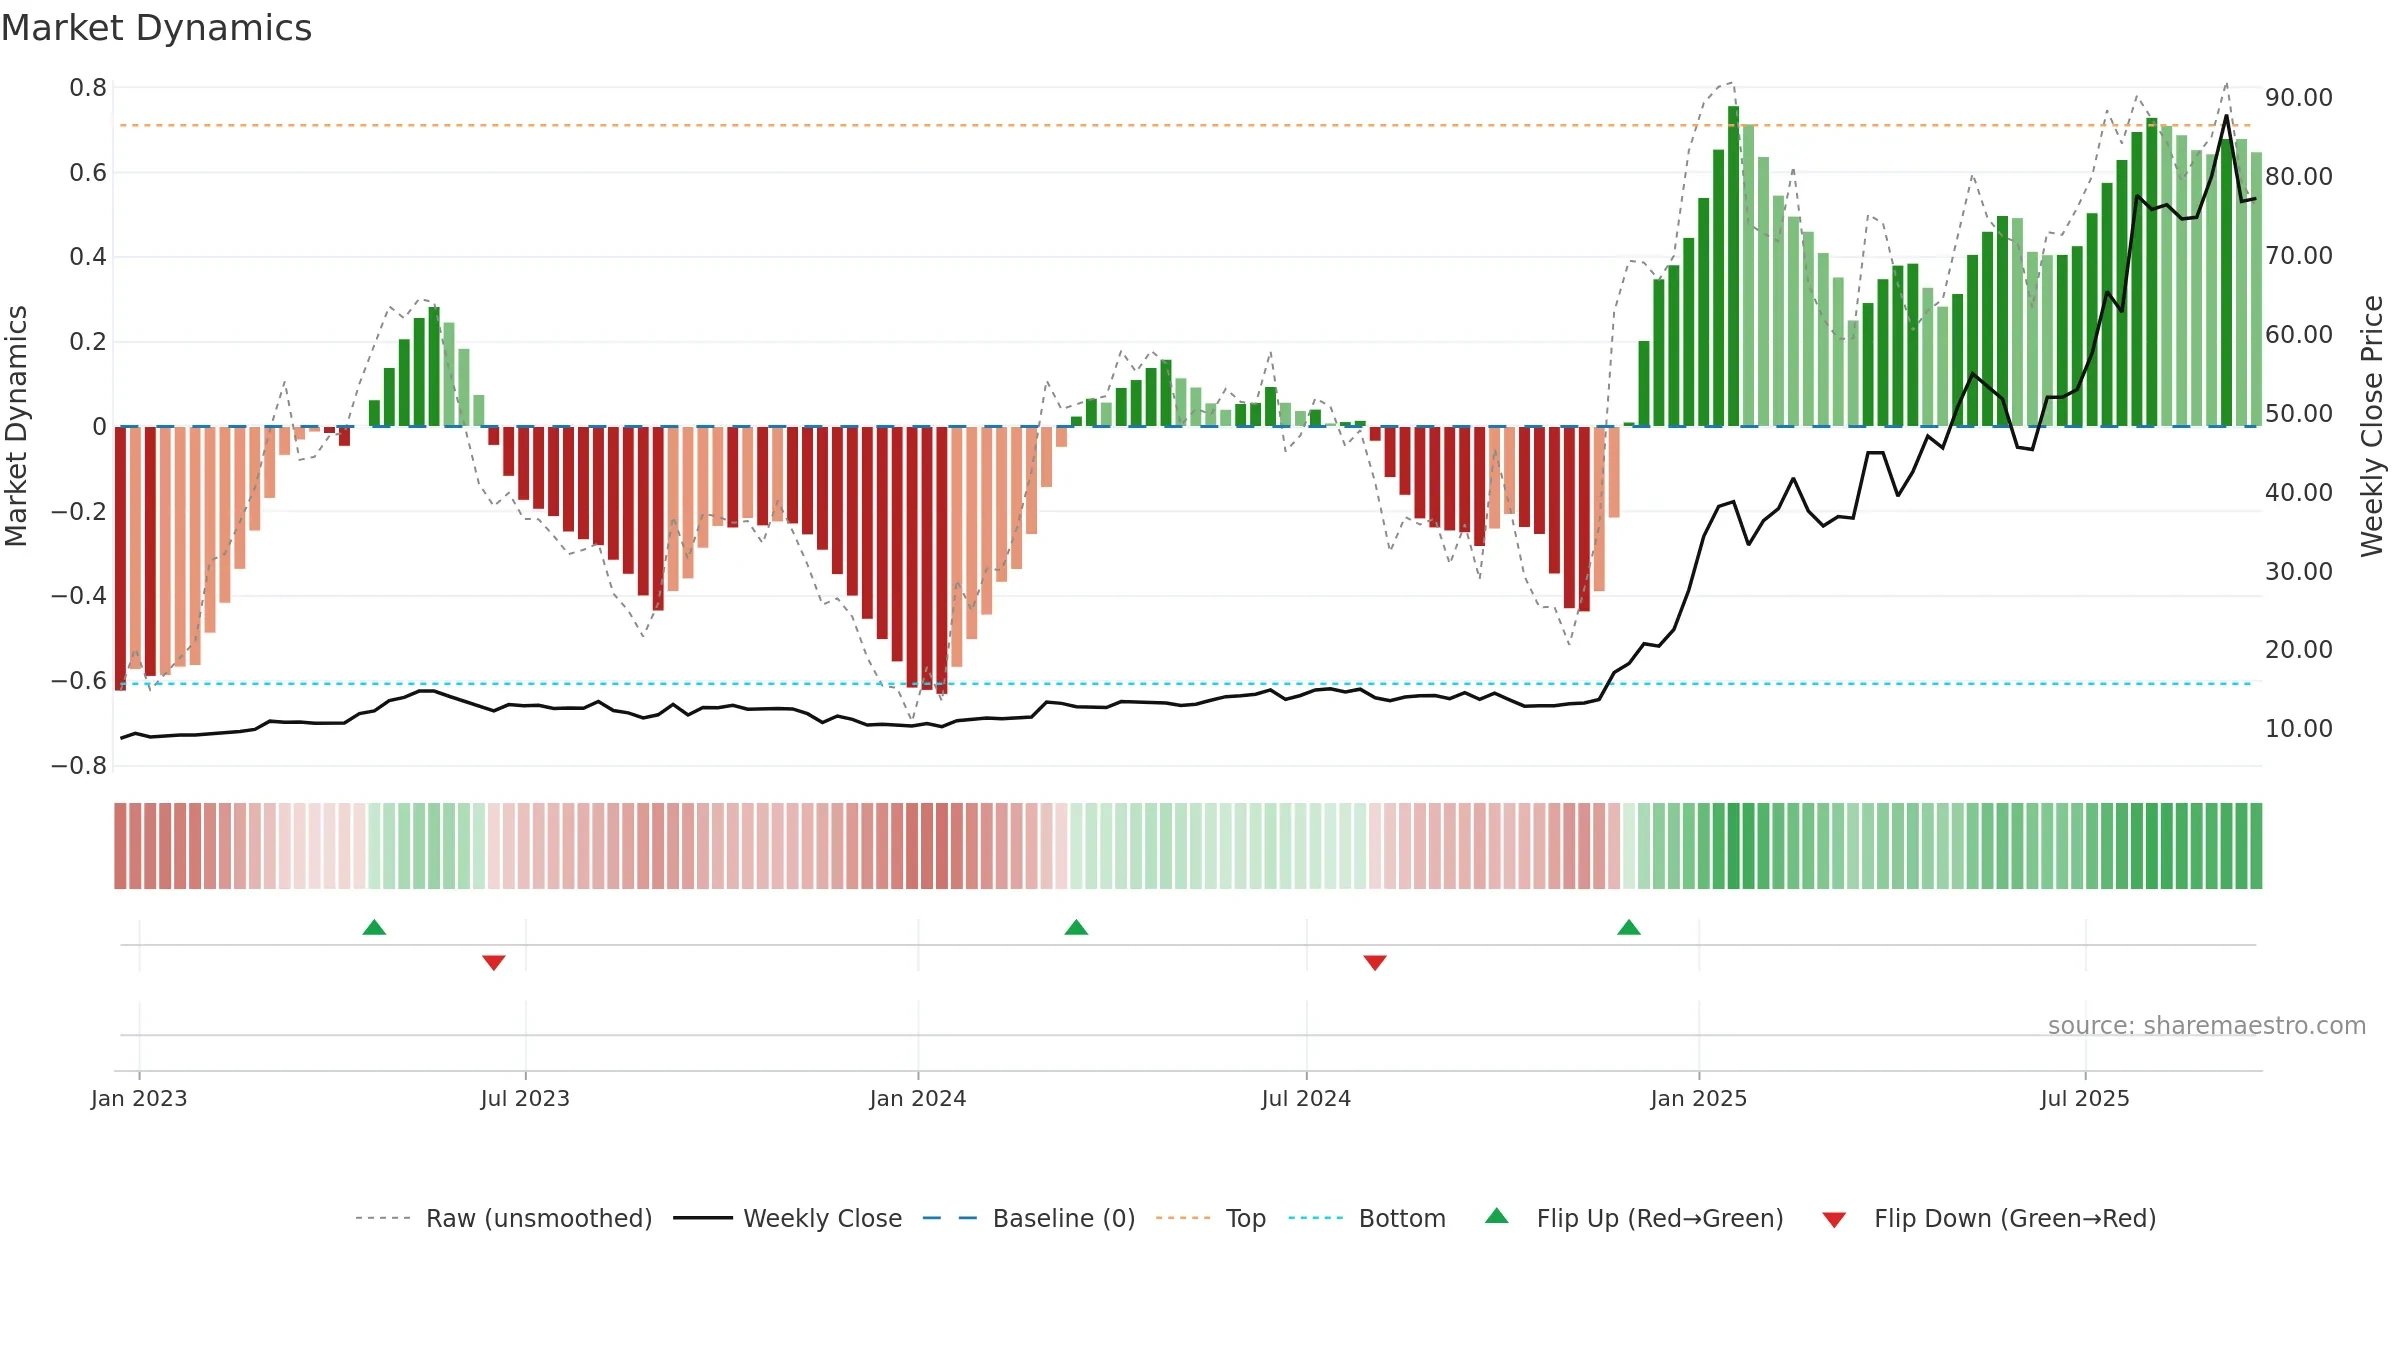Screen dimensions: 2400x1350
Task: Click the green Flip Up legend triangle icon
Action: click(1497, 1216)
